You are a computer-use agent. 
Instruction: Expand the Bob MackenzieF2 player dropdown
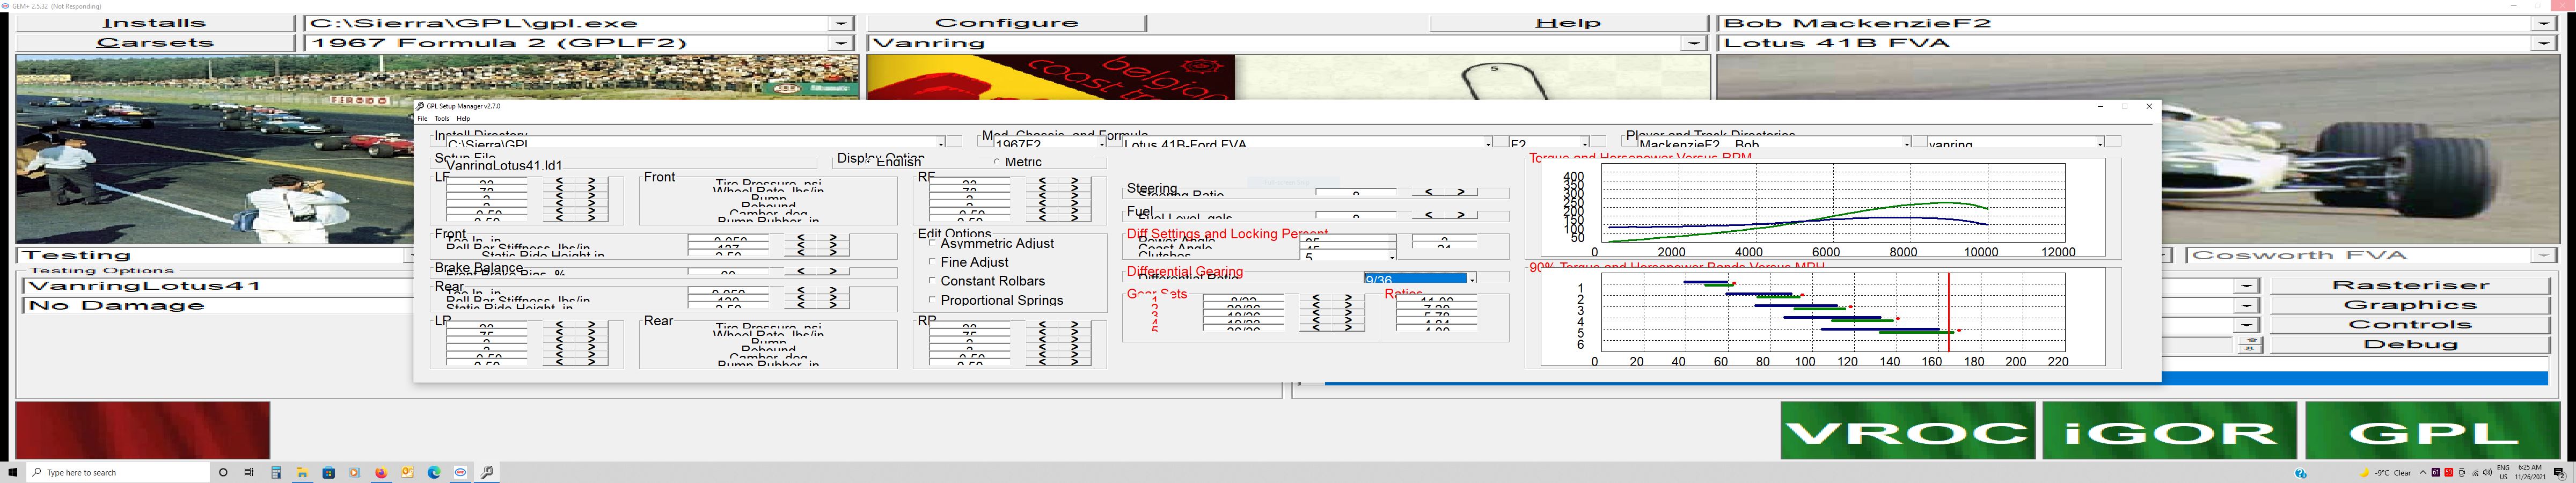click(2543, 23)
